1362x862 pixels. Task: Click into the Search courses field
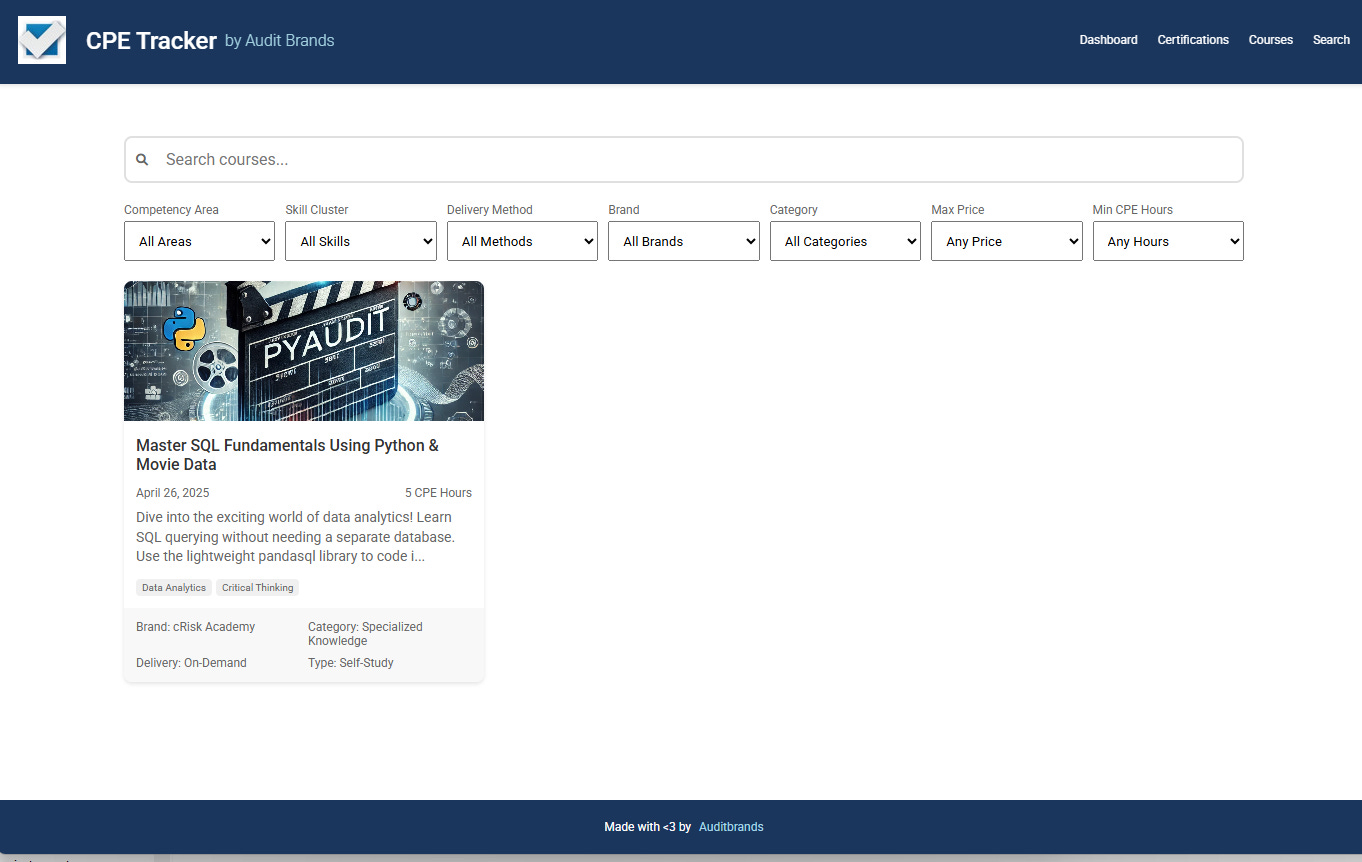point(684,160)
